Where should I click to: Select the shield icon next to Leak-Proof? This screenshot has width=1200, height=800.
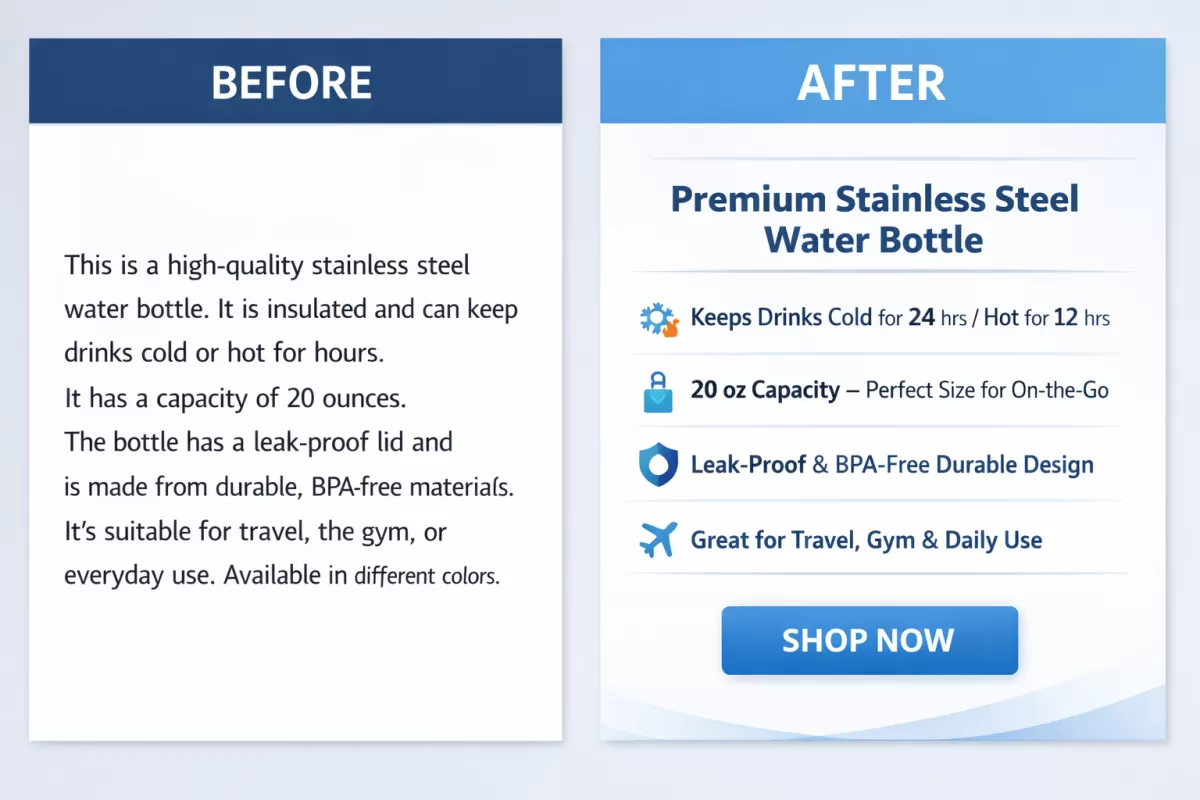658,465
